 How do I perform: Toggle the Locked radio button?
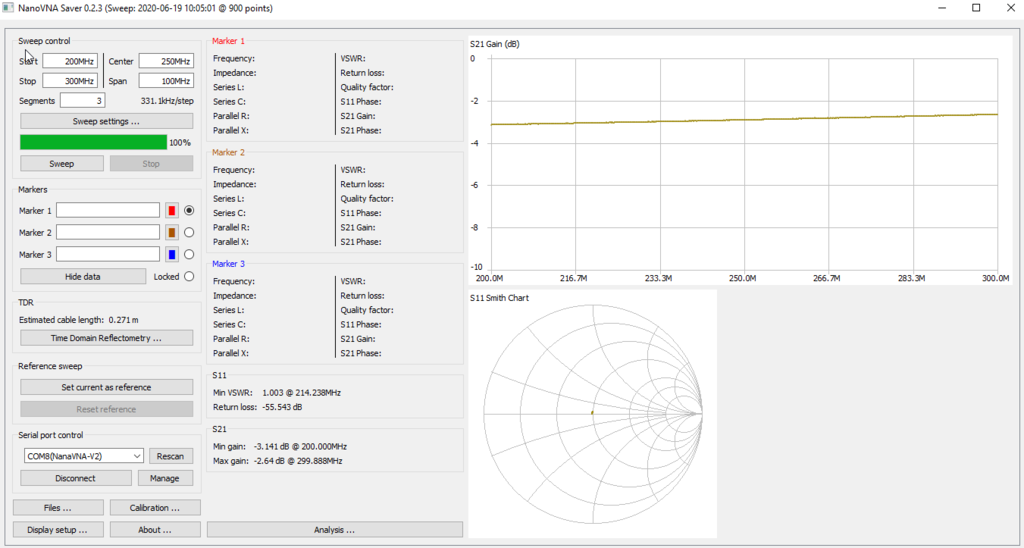coord(189,276)
